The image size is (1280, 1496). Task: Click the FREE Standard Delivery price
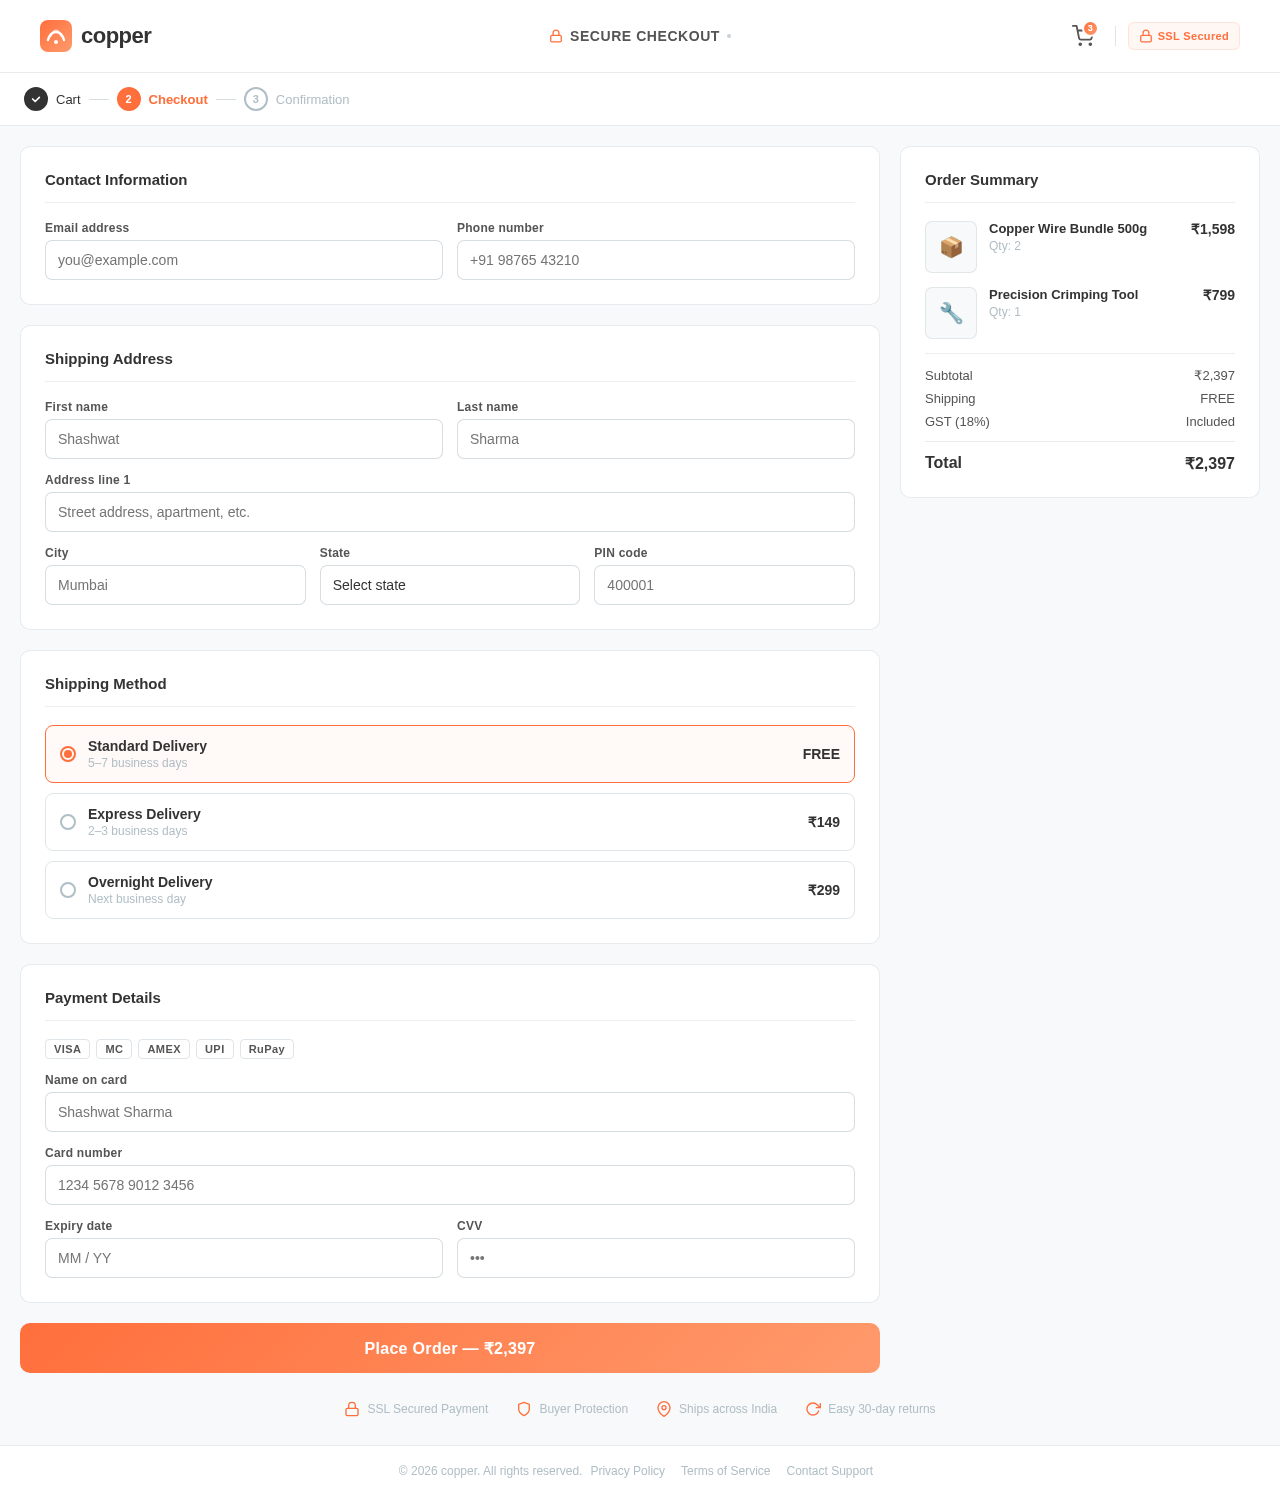pos(821,754)
